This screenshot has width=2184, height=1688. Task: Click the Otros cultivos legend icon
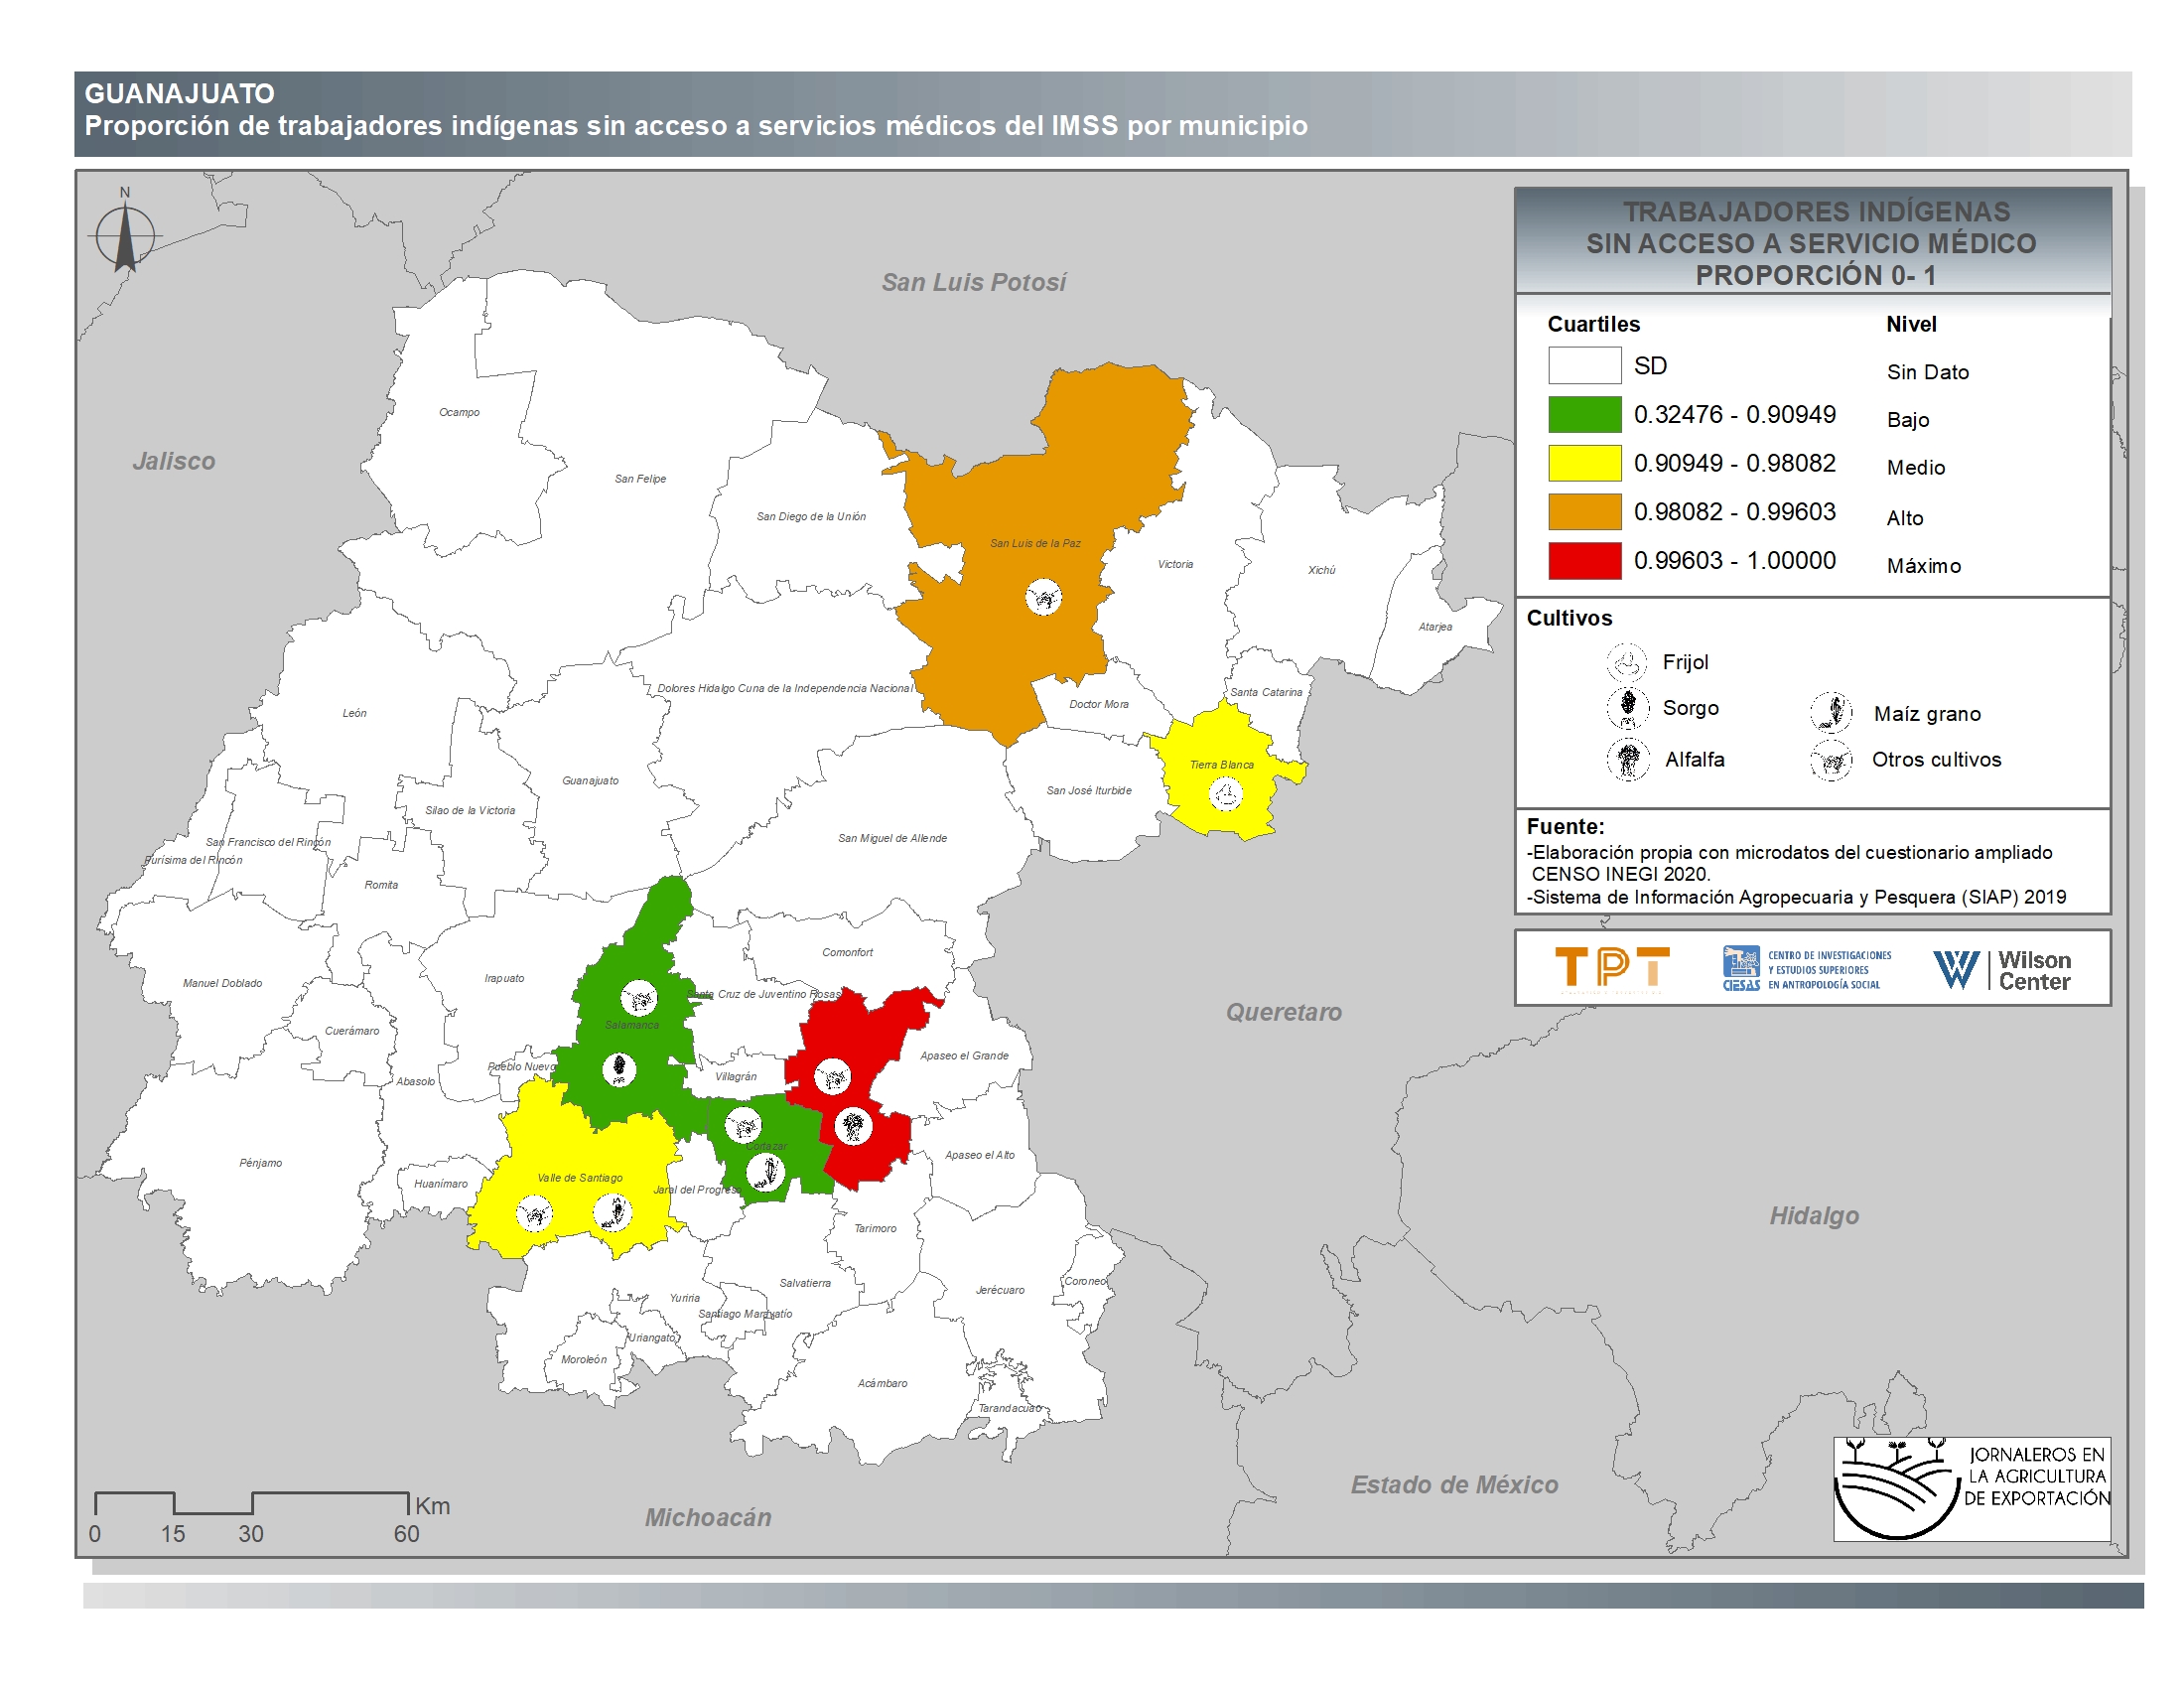tap(1831, 760)
